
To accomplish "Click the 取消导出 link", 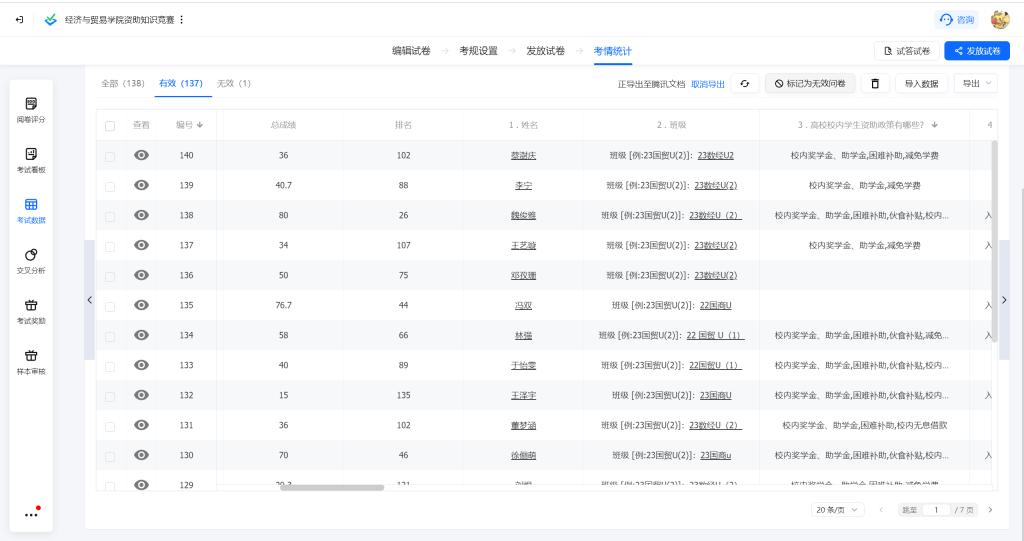I will pos(708,84).
